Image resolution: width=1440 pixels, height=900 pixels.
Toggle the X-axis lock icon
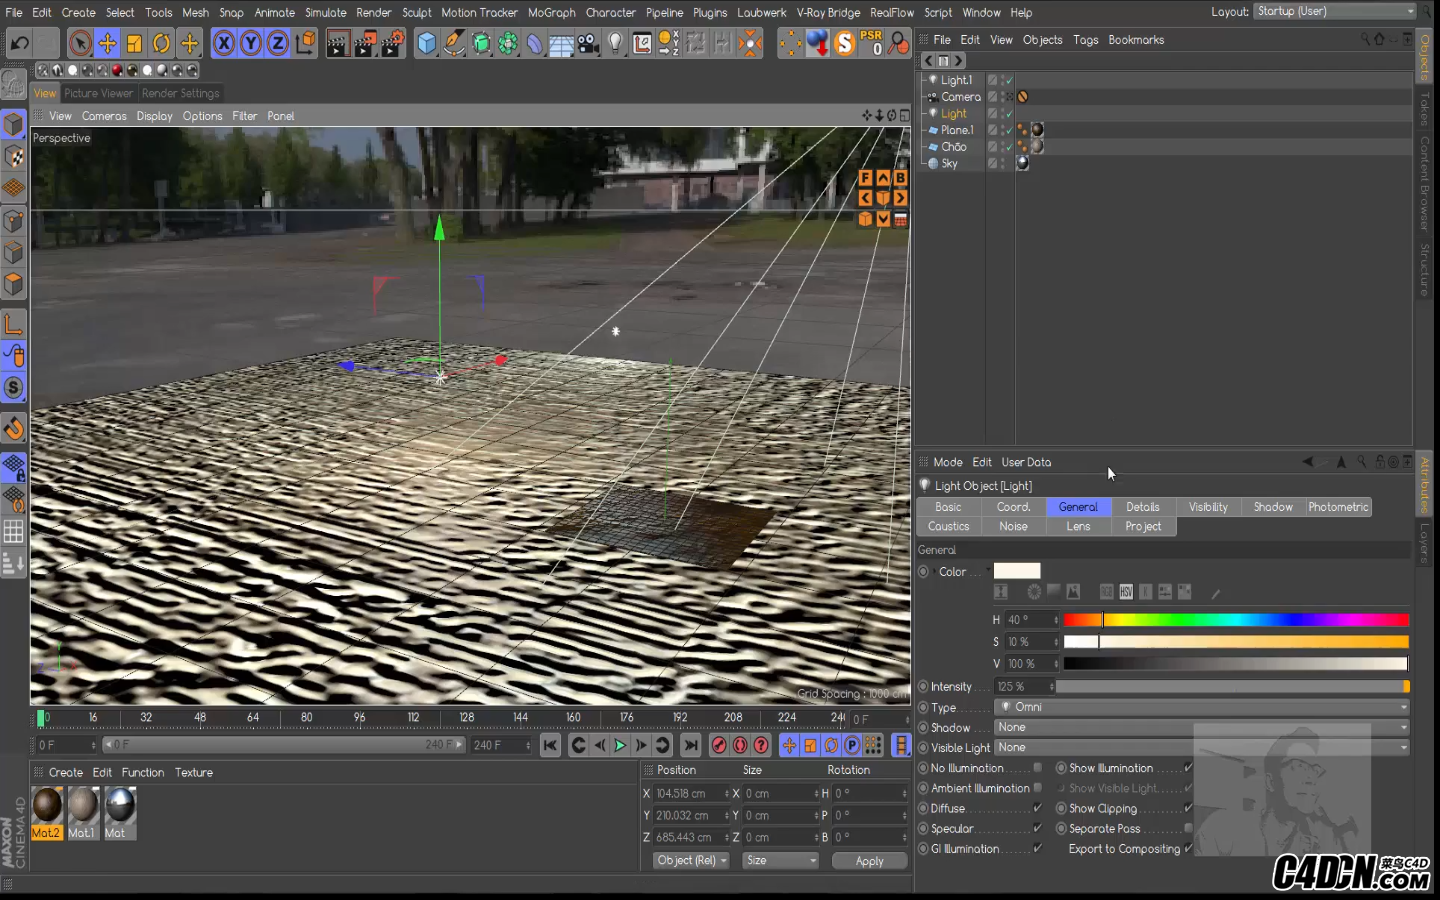coord(224,43)
